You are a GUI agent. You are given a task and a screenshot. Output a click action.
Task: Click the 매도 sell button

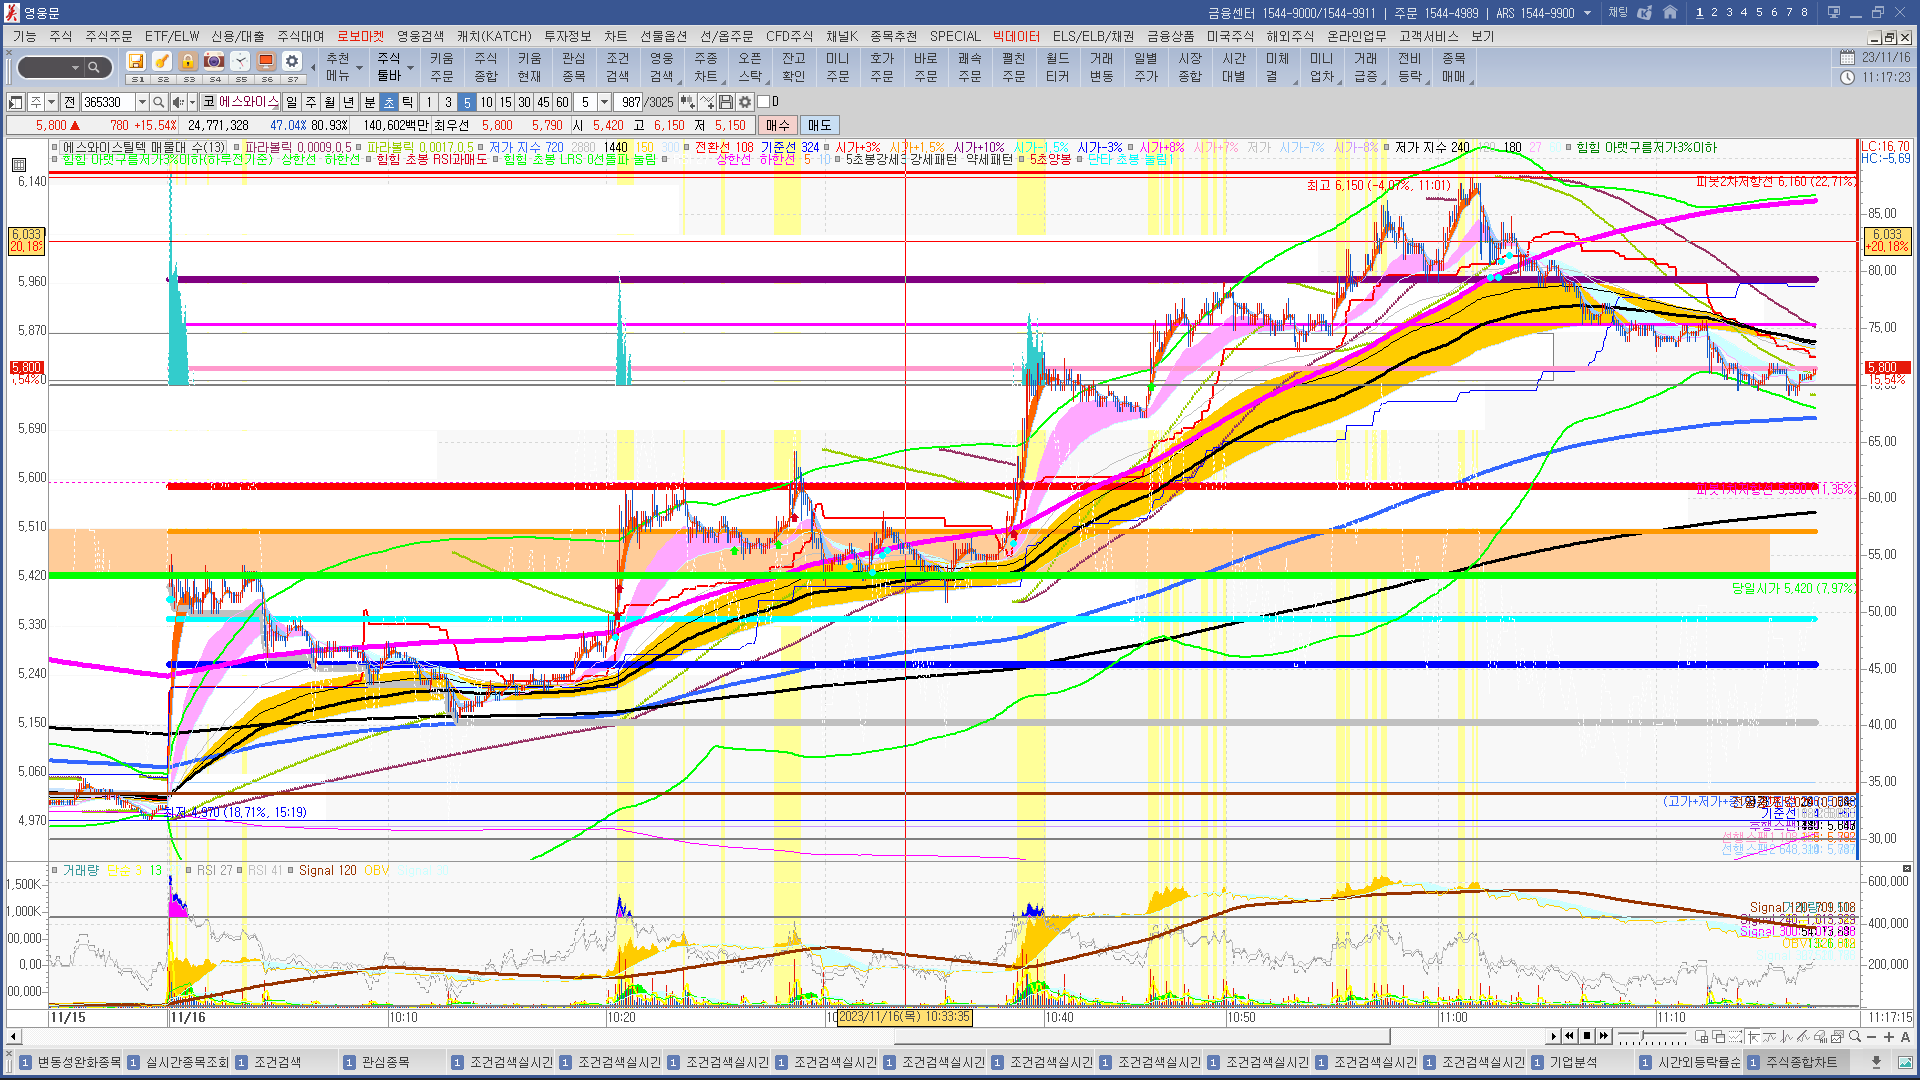coord(819,125)
